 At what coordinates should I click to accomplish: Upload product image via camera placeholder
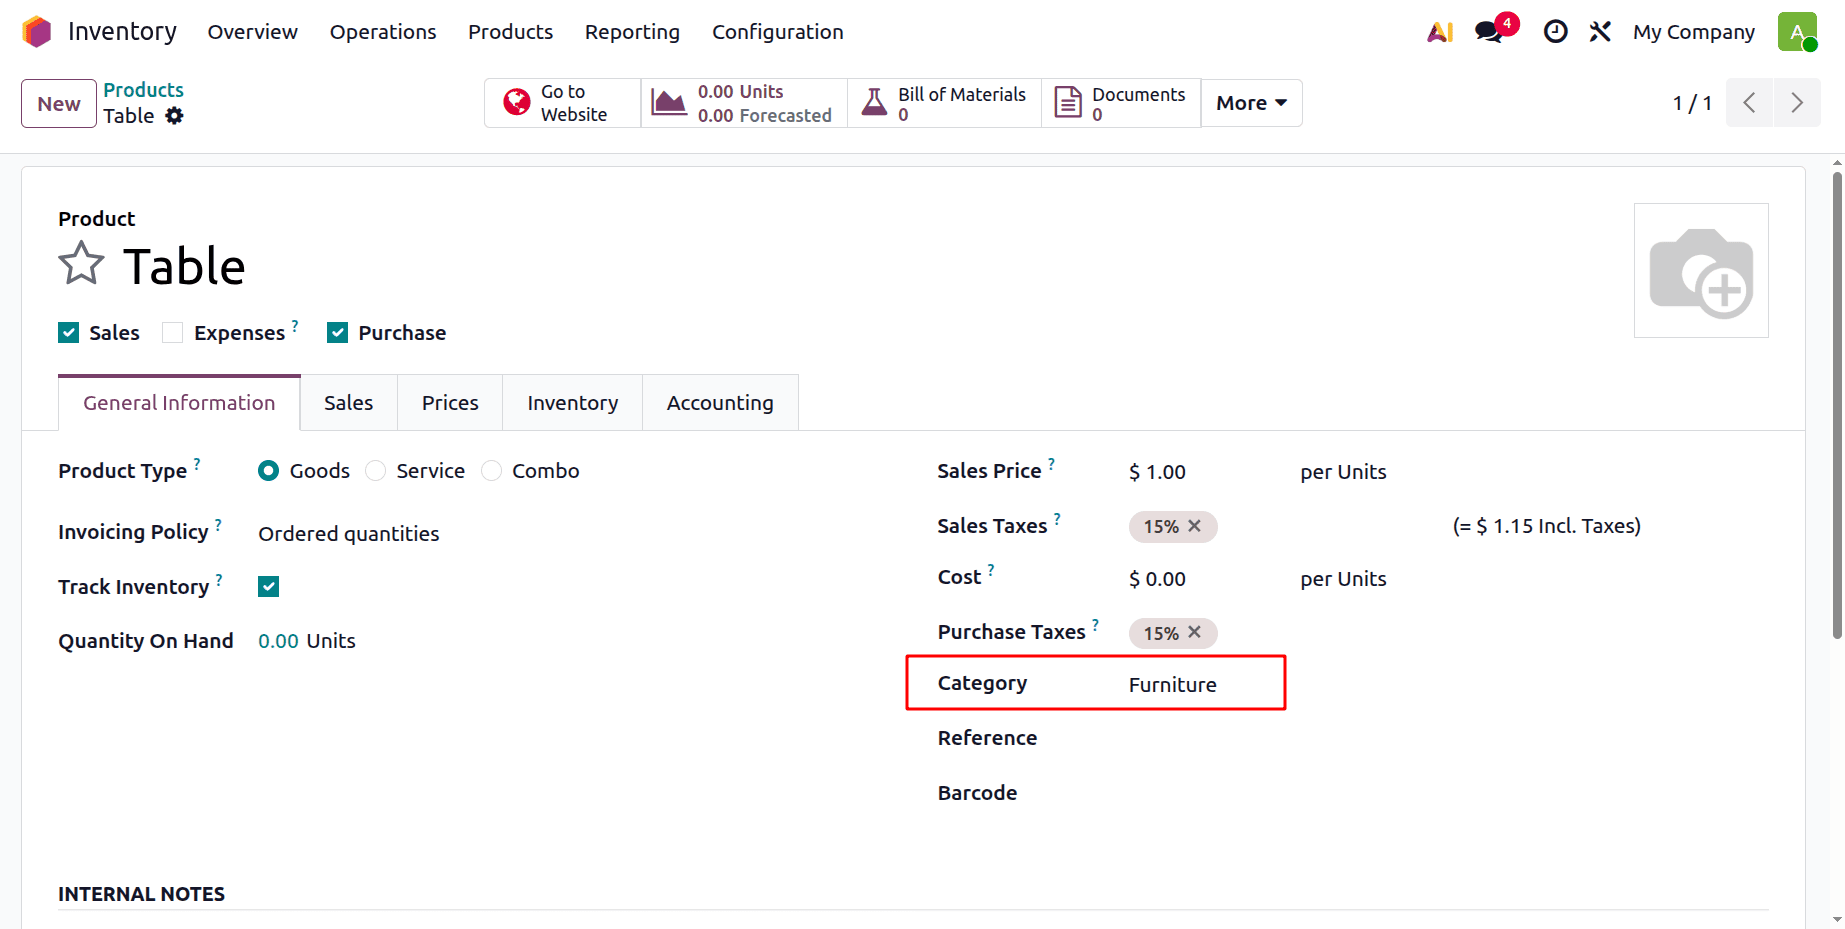[x=1701, y=271]
